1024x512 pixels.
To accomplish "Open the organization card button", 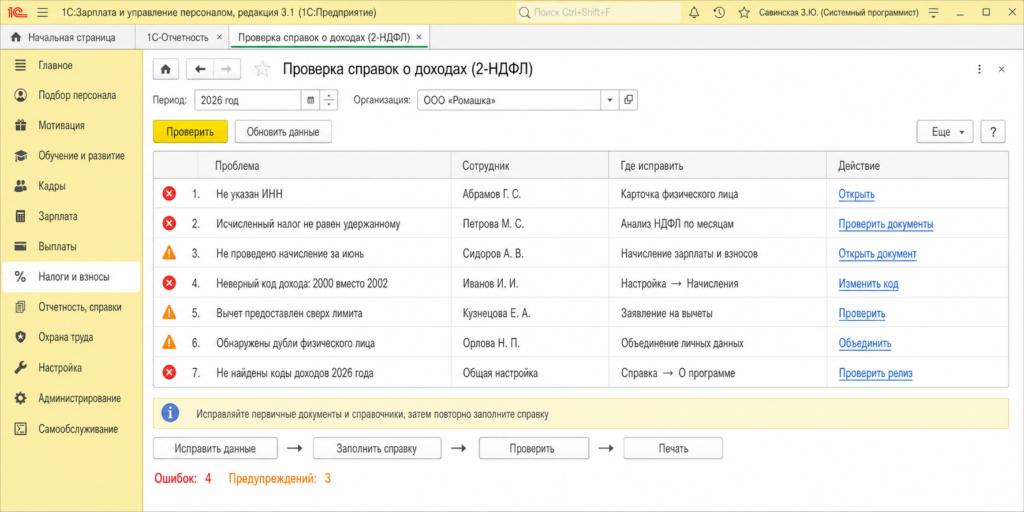I will tap(628, 101).
